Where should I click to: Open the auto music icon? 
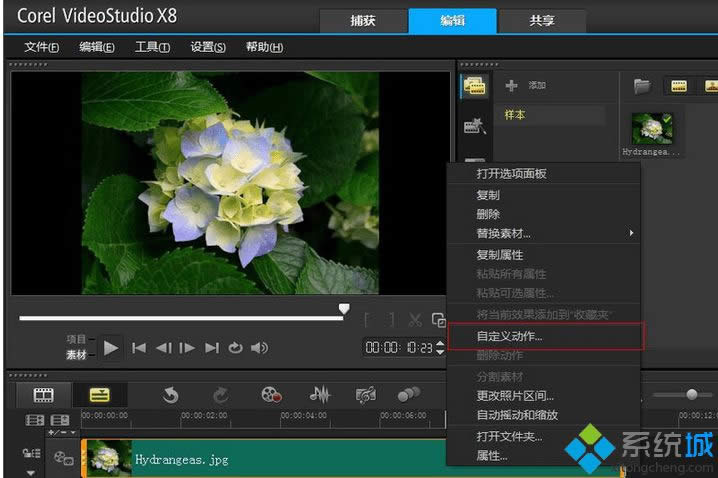366,395
